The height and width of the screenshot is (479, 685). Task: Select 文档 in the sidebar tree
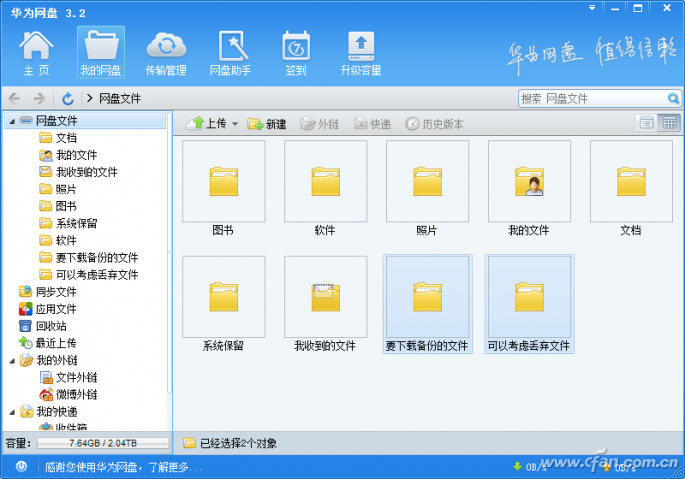tap(58, 138)
